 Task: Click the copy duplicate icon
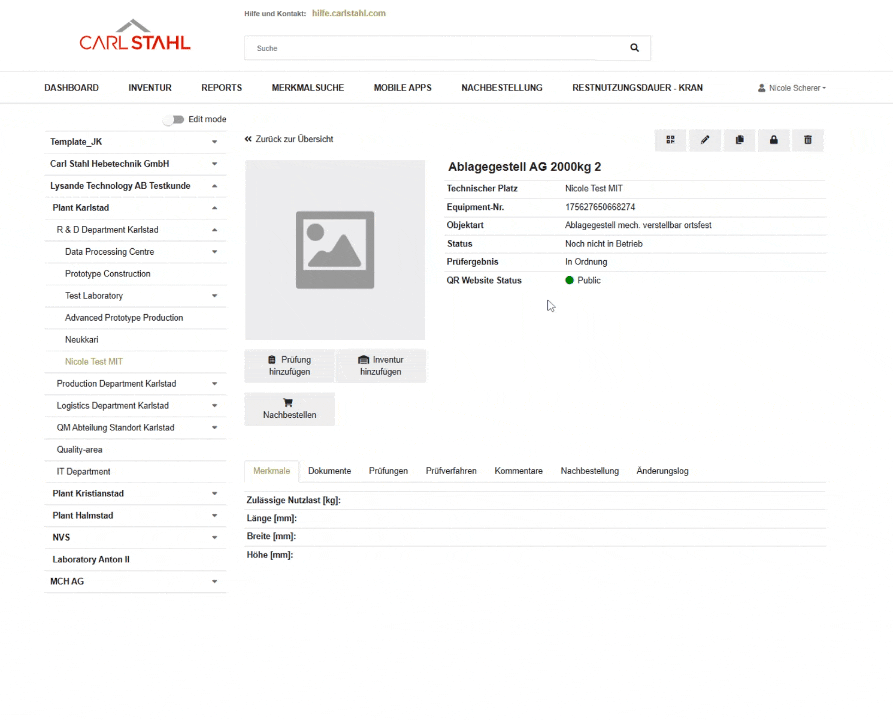click(739, 140)
